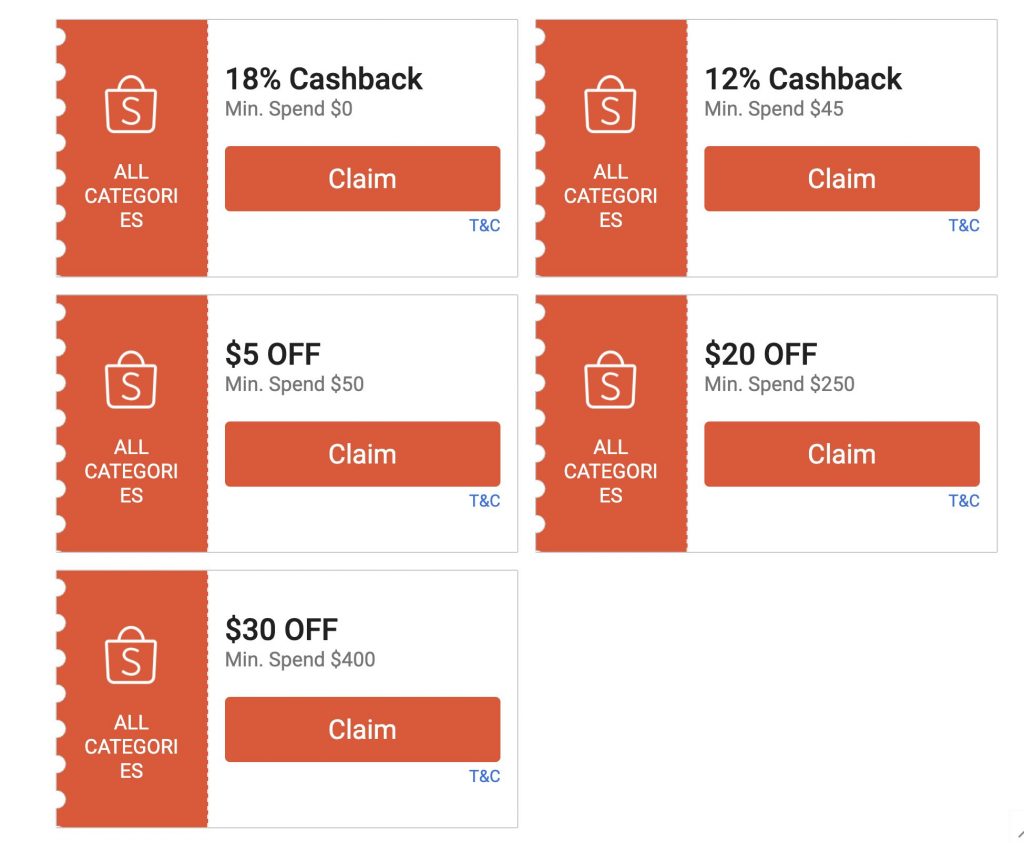The width and height of the screenshot is (1024, 843).
Task: Click the 18% Cashback title text
Action: pyautogui.click(x=324, y=79)
